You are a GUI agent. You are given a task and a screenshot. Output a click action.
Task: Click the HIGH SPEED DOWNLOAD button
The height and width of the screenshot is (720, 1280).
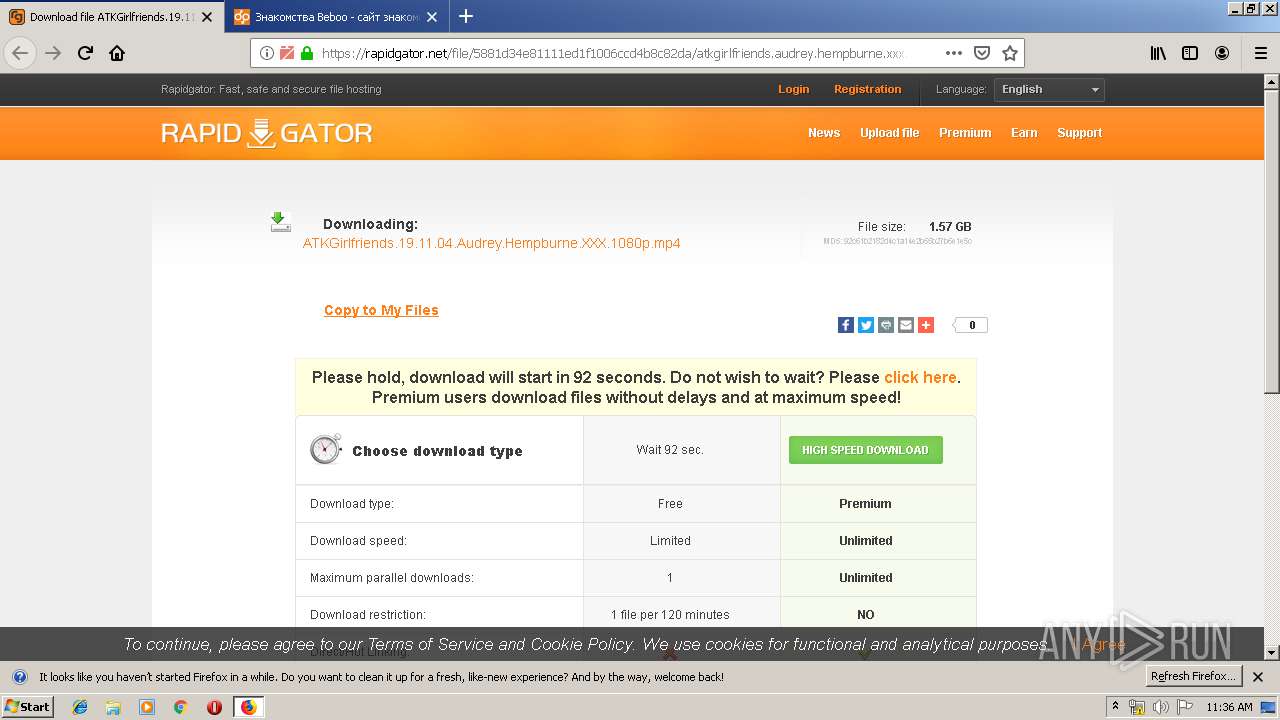coord(865,450)
